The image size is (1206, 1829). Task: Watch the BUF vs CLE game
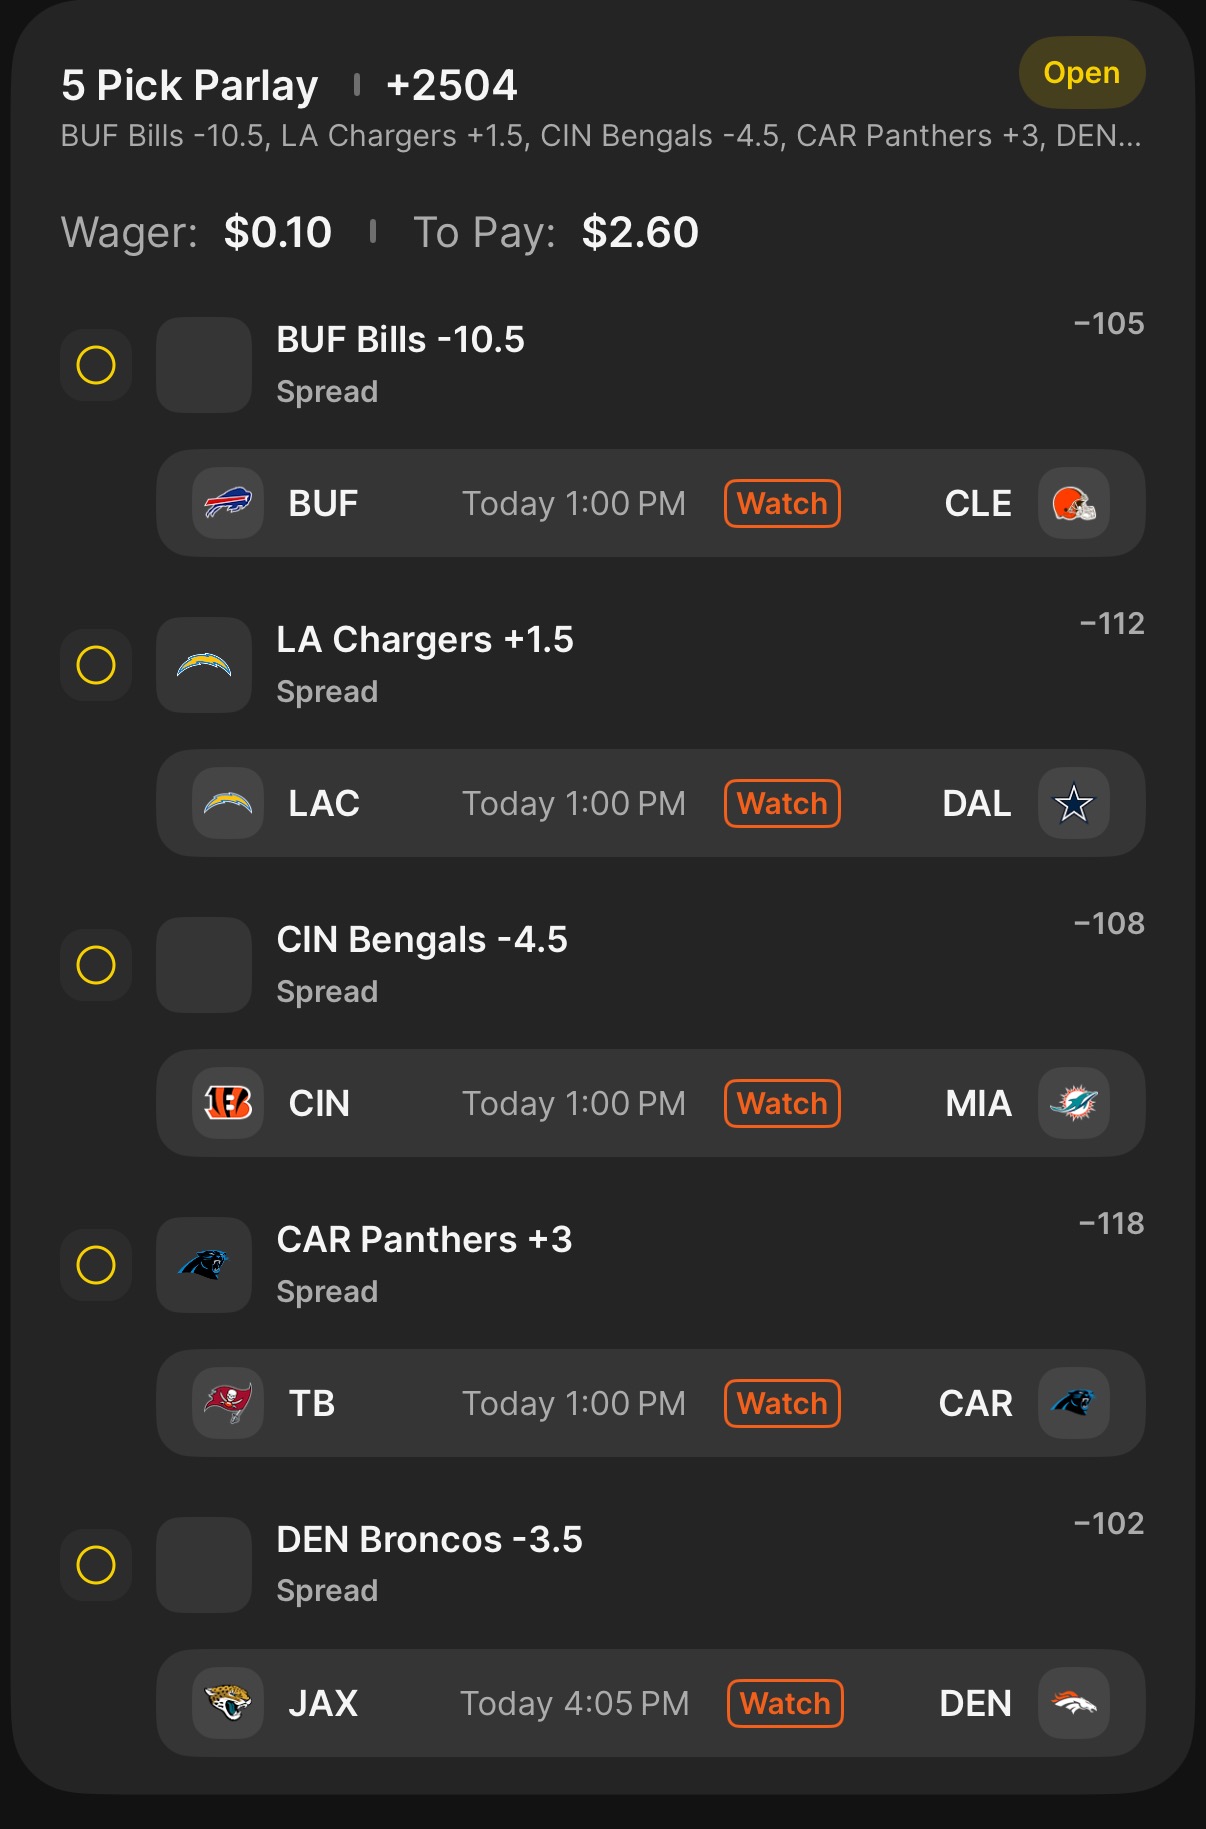click(782, 503)
